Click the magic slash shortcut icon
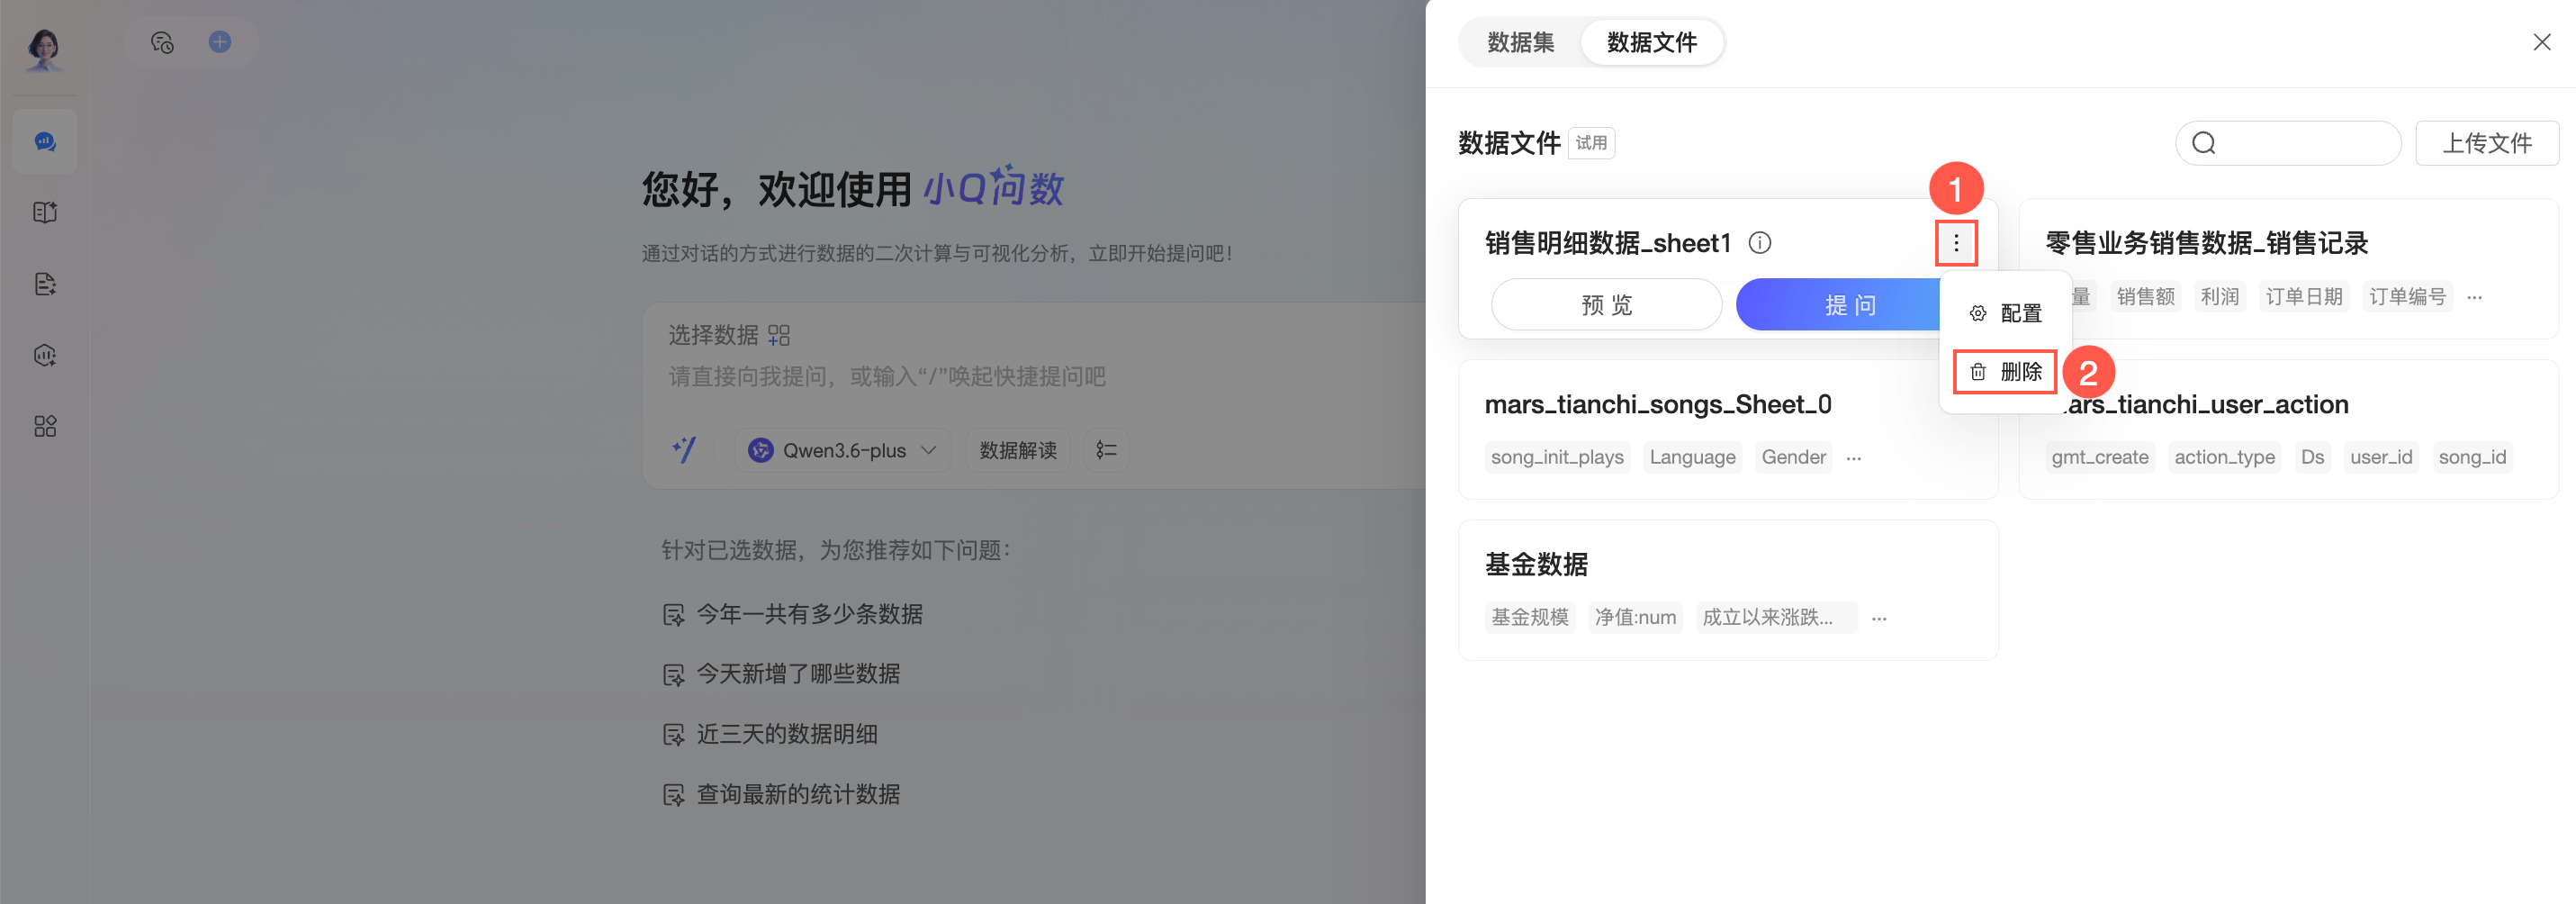2576x904 pixels. click(685, 450)
